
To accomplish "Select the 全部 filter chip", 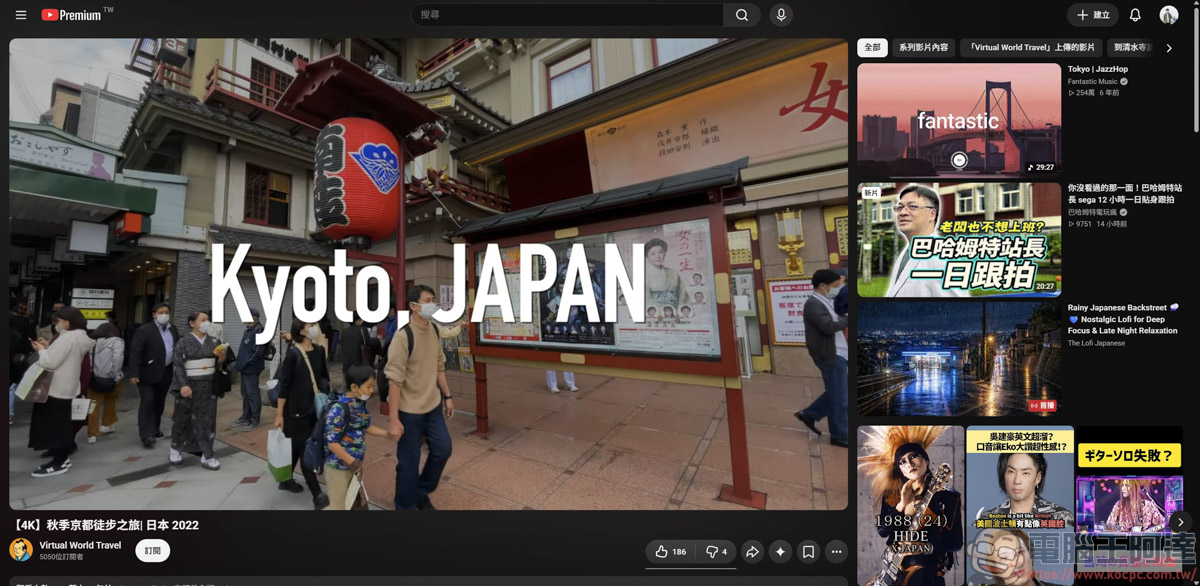I will click(872, 48).
